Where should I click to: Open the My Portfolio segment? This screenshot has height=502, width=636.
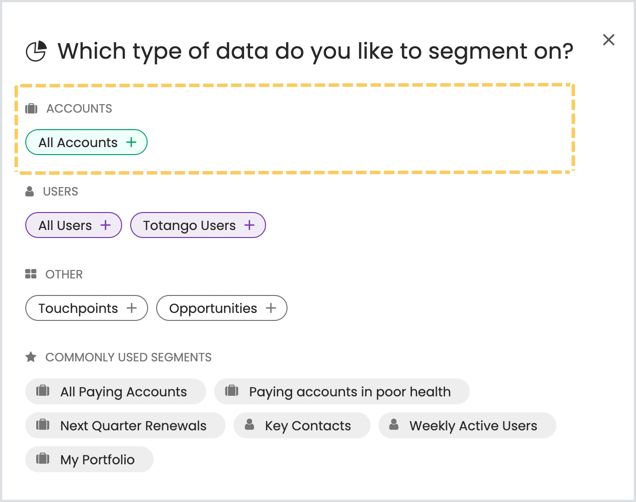[89, 459]
